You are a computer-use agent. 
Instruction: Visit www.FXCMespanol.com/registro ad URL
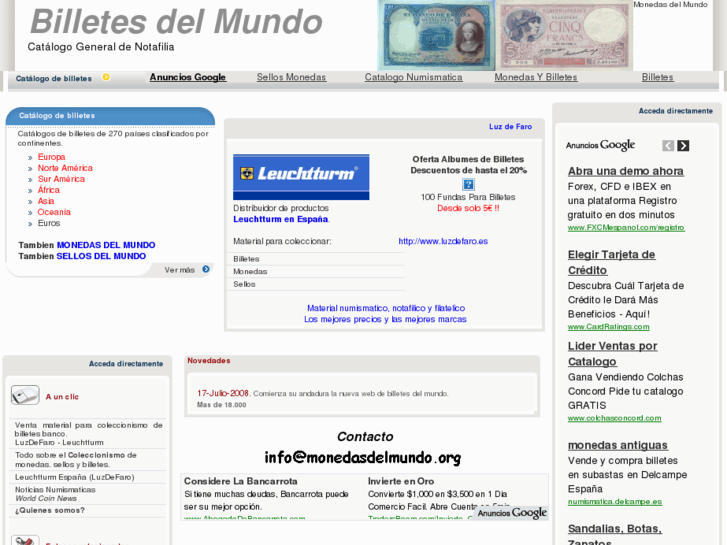(626, 228)
